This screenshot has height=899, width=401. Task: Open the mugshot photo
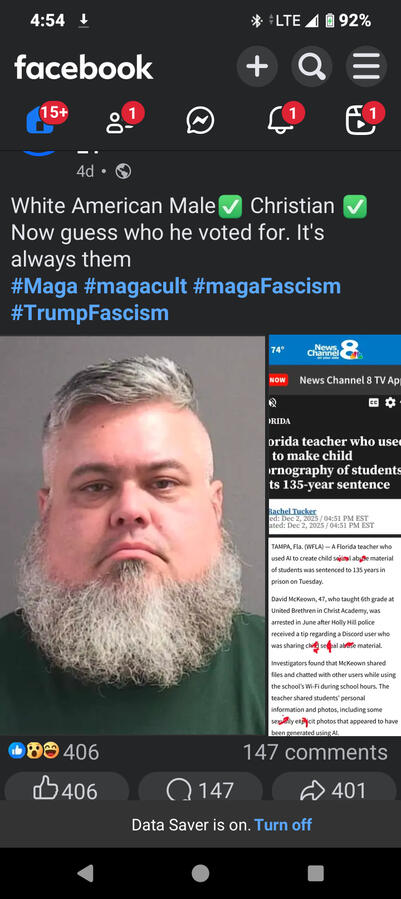pos(133,535)
